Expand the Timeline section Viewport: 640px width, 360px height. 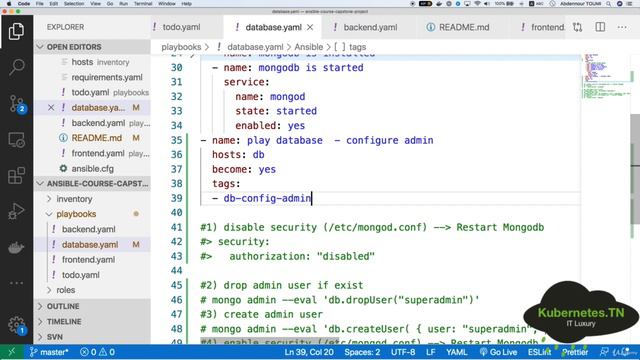92,322
